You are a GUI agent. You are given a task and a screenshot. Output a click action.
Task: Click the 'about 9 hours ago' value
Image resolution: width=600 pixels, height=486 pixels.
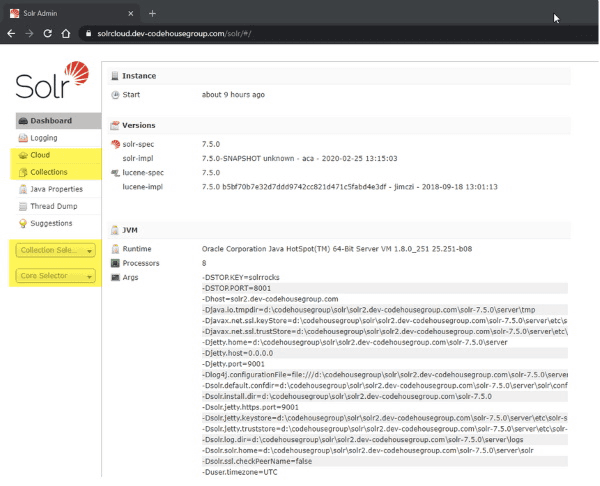(x=233, y=95)
